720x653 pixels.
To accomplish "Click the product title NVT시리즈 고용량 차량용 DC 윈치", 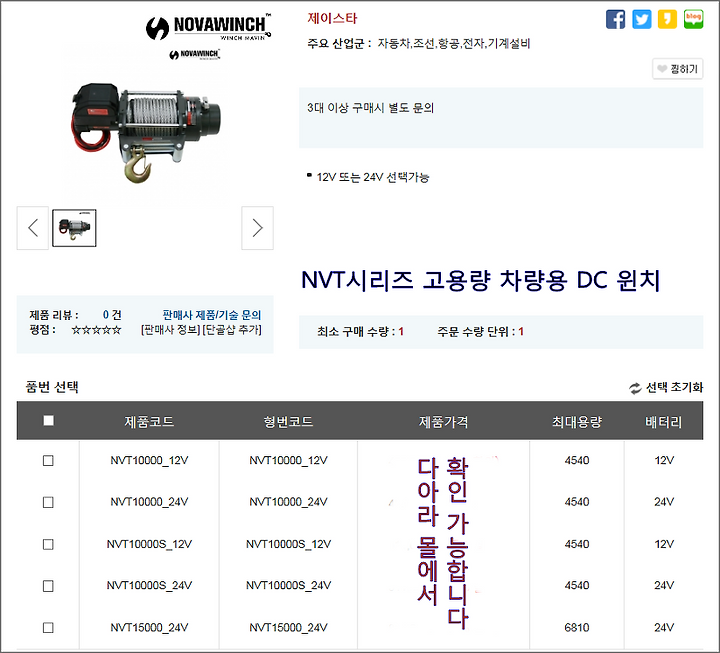I will pyautogui.click(x=481, y=280).
